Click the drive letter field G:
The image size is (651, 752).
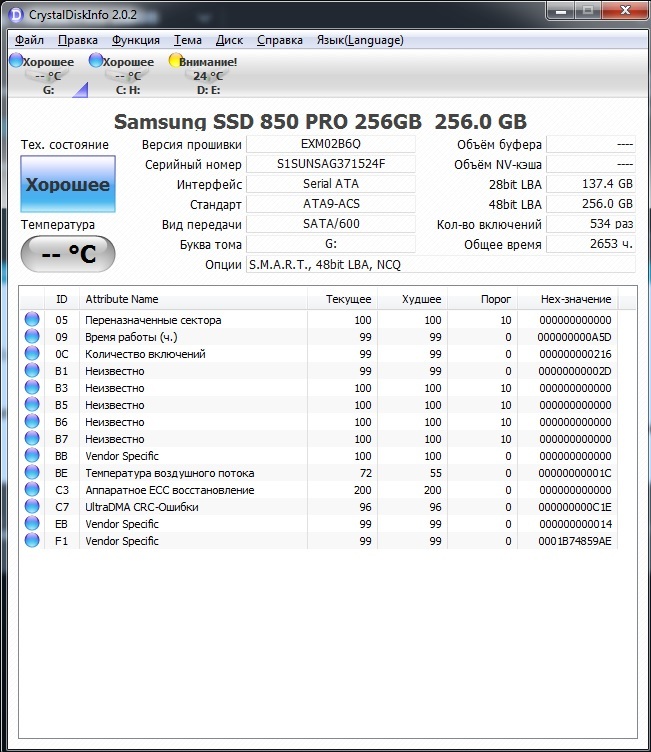click(331, 244)
